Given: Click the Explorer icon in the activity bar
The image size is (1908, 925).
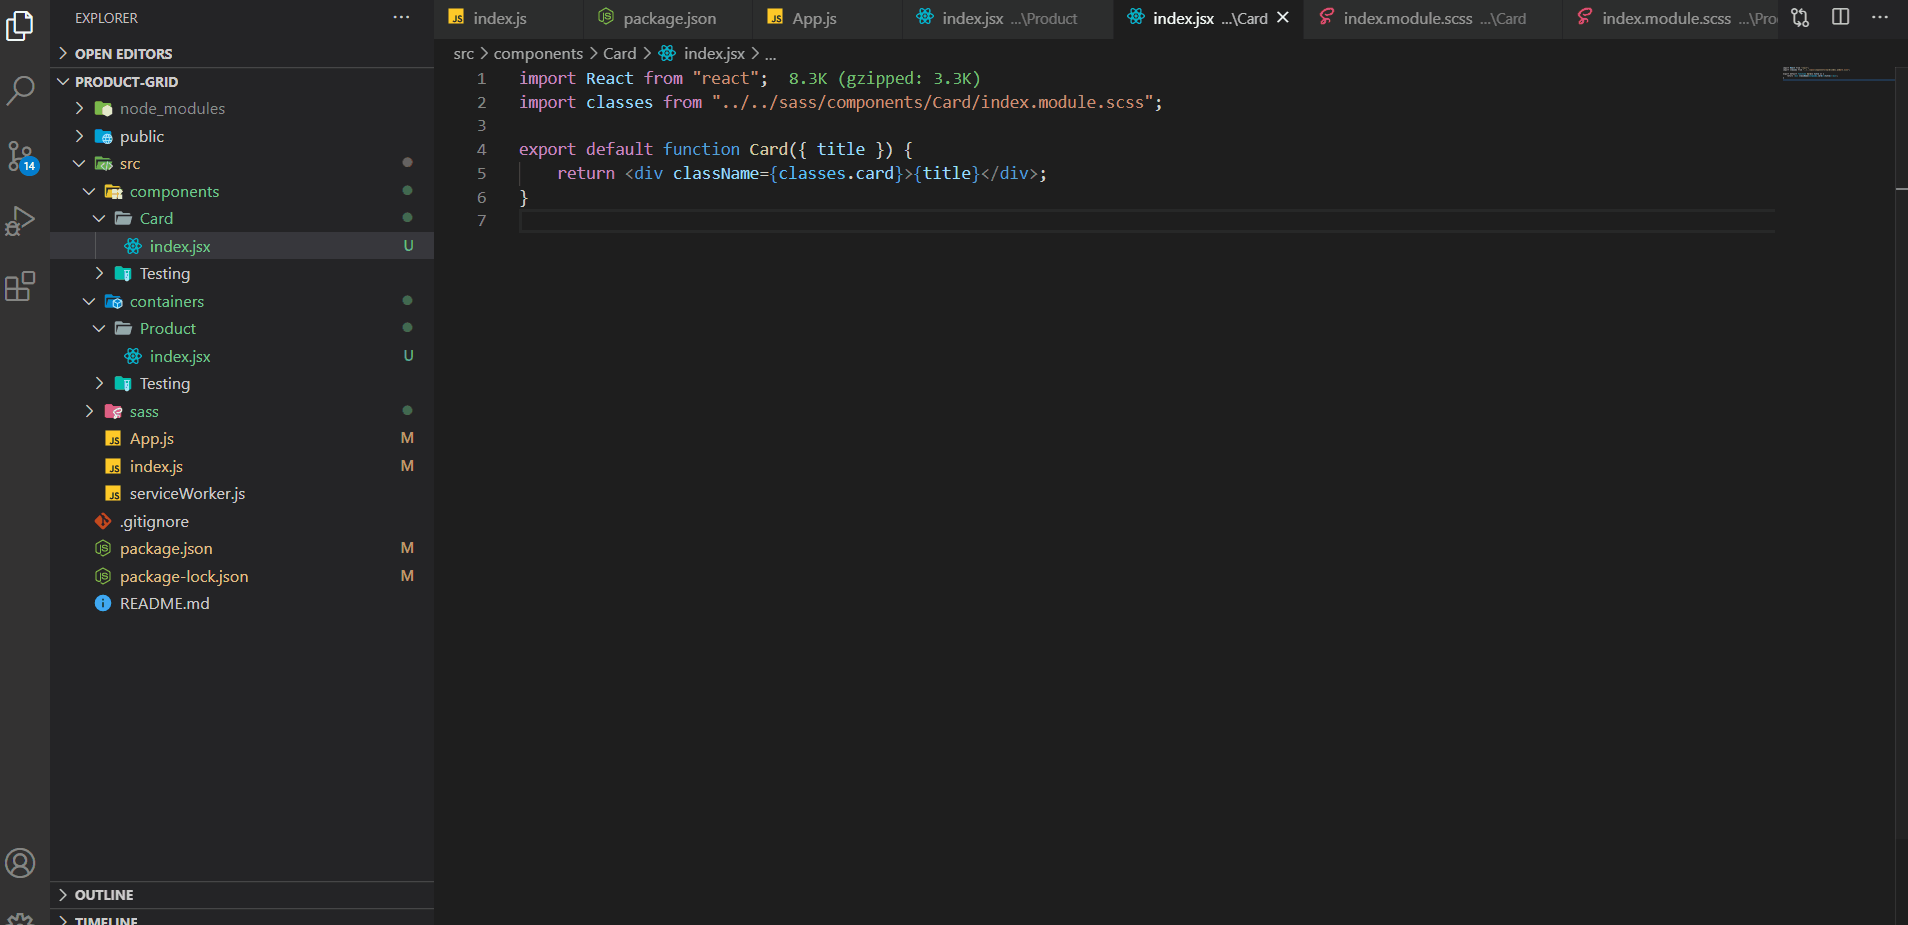Looking at the screenshot, I should [x=21, y=27].
